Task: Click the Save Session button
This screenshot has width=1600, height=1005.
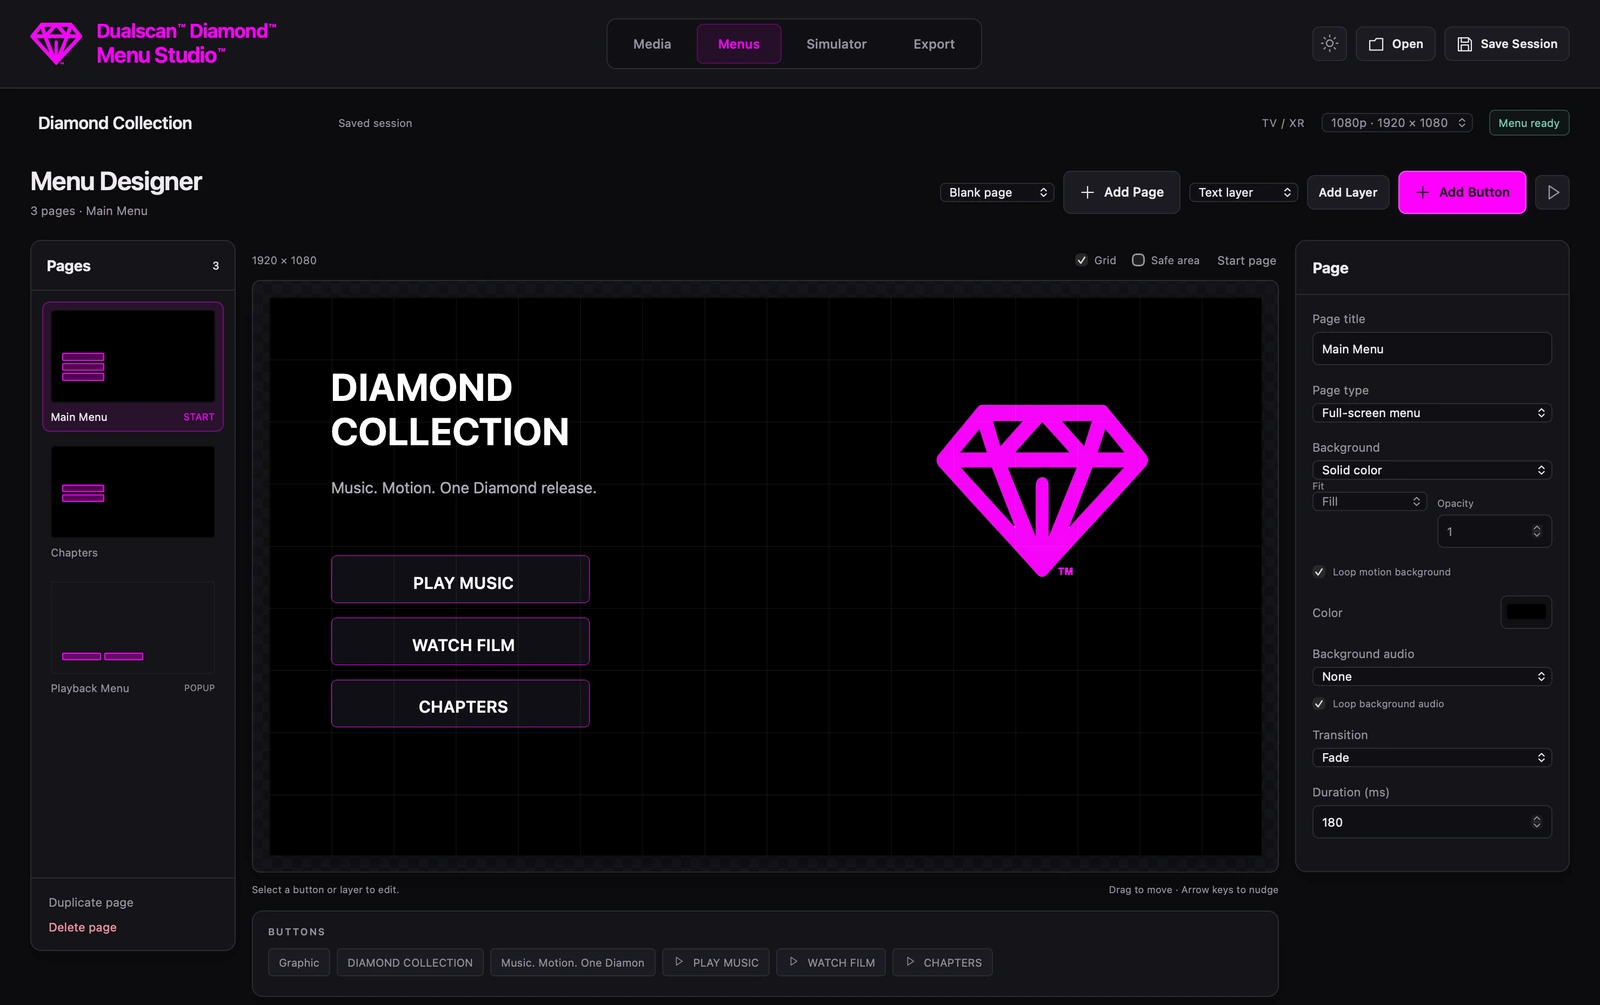Action: [1507, 44]
